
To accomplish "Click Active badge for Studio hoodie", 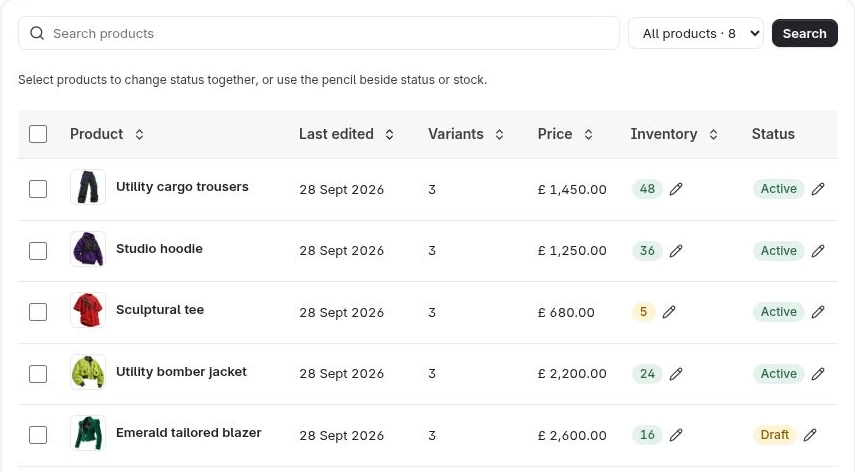I will [779, 251].
